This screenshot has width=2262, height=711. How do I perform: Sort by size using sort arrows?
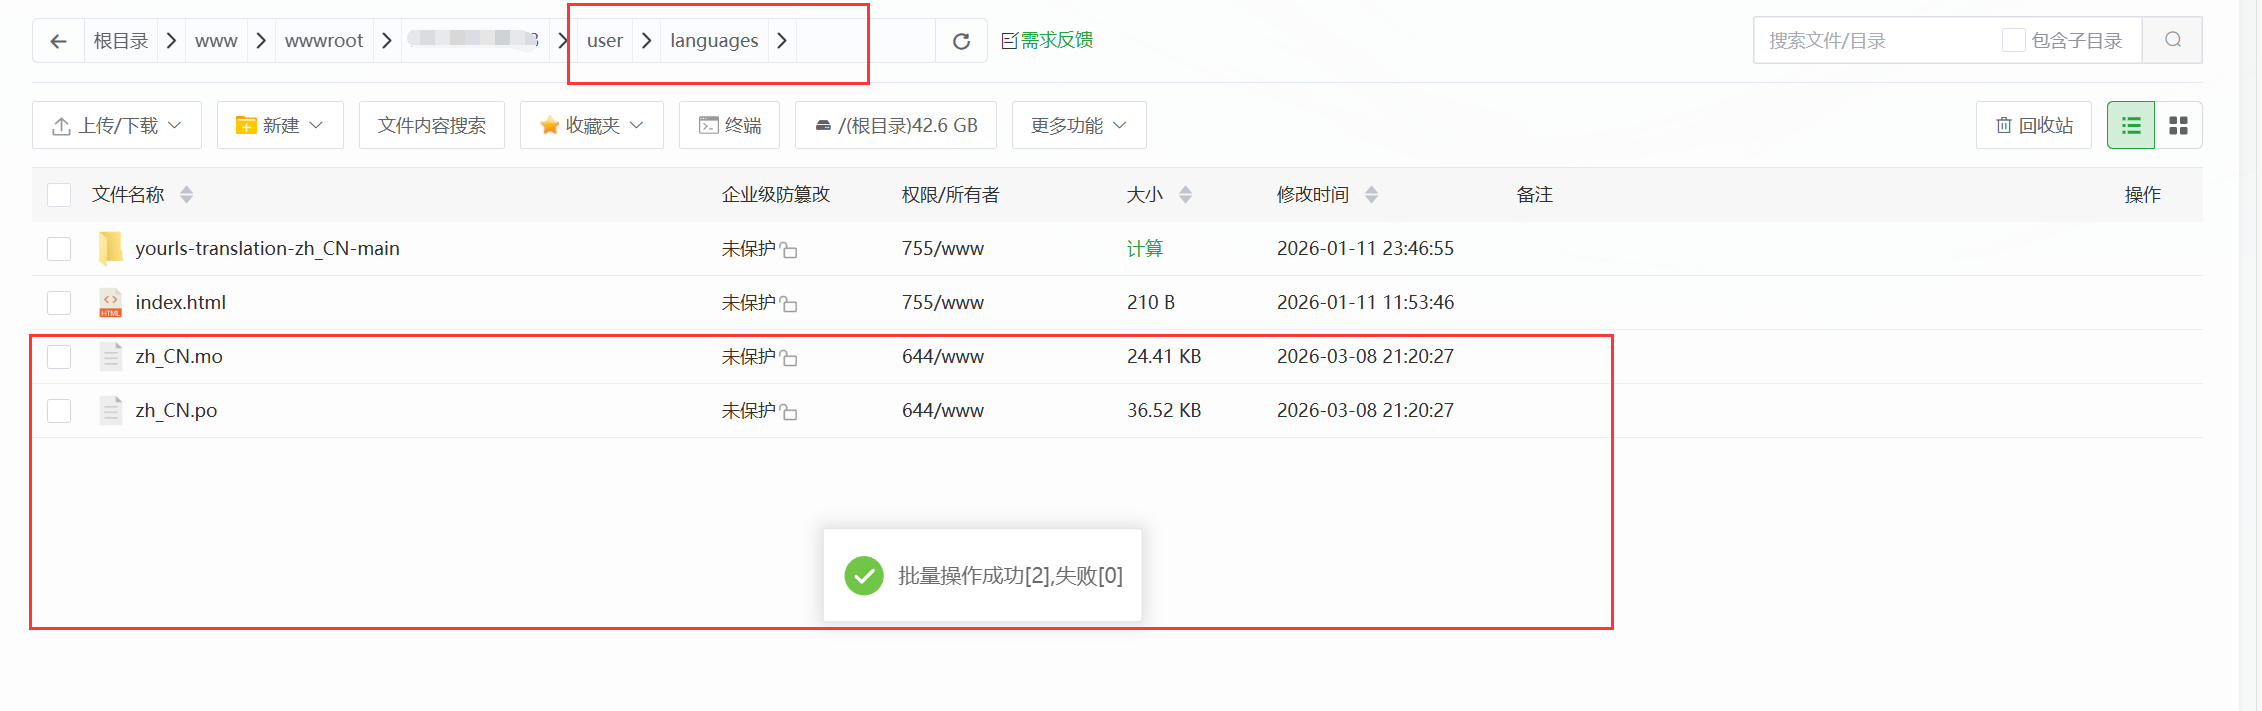[x=1185, y=195]
